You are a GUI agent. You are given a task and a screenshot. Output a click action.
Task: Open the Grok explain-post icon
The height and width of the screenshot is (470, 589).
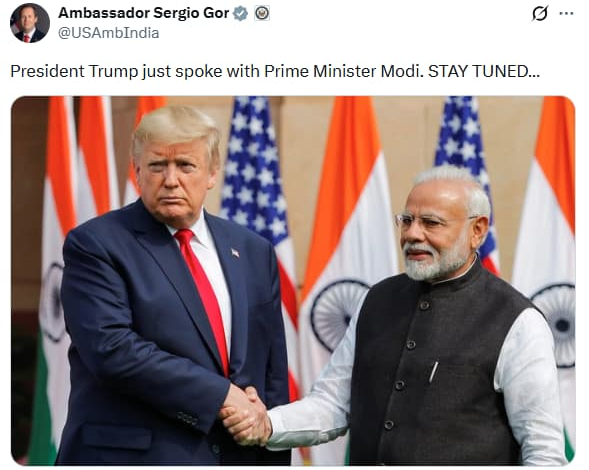(540, 14)
